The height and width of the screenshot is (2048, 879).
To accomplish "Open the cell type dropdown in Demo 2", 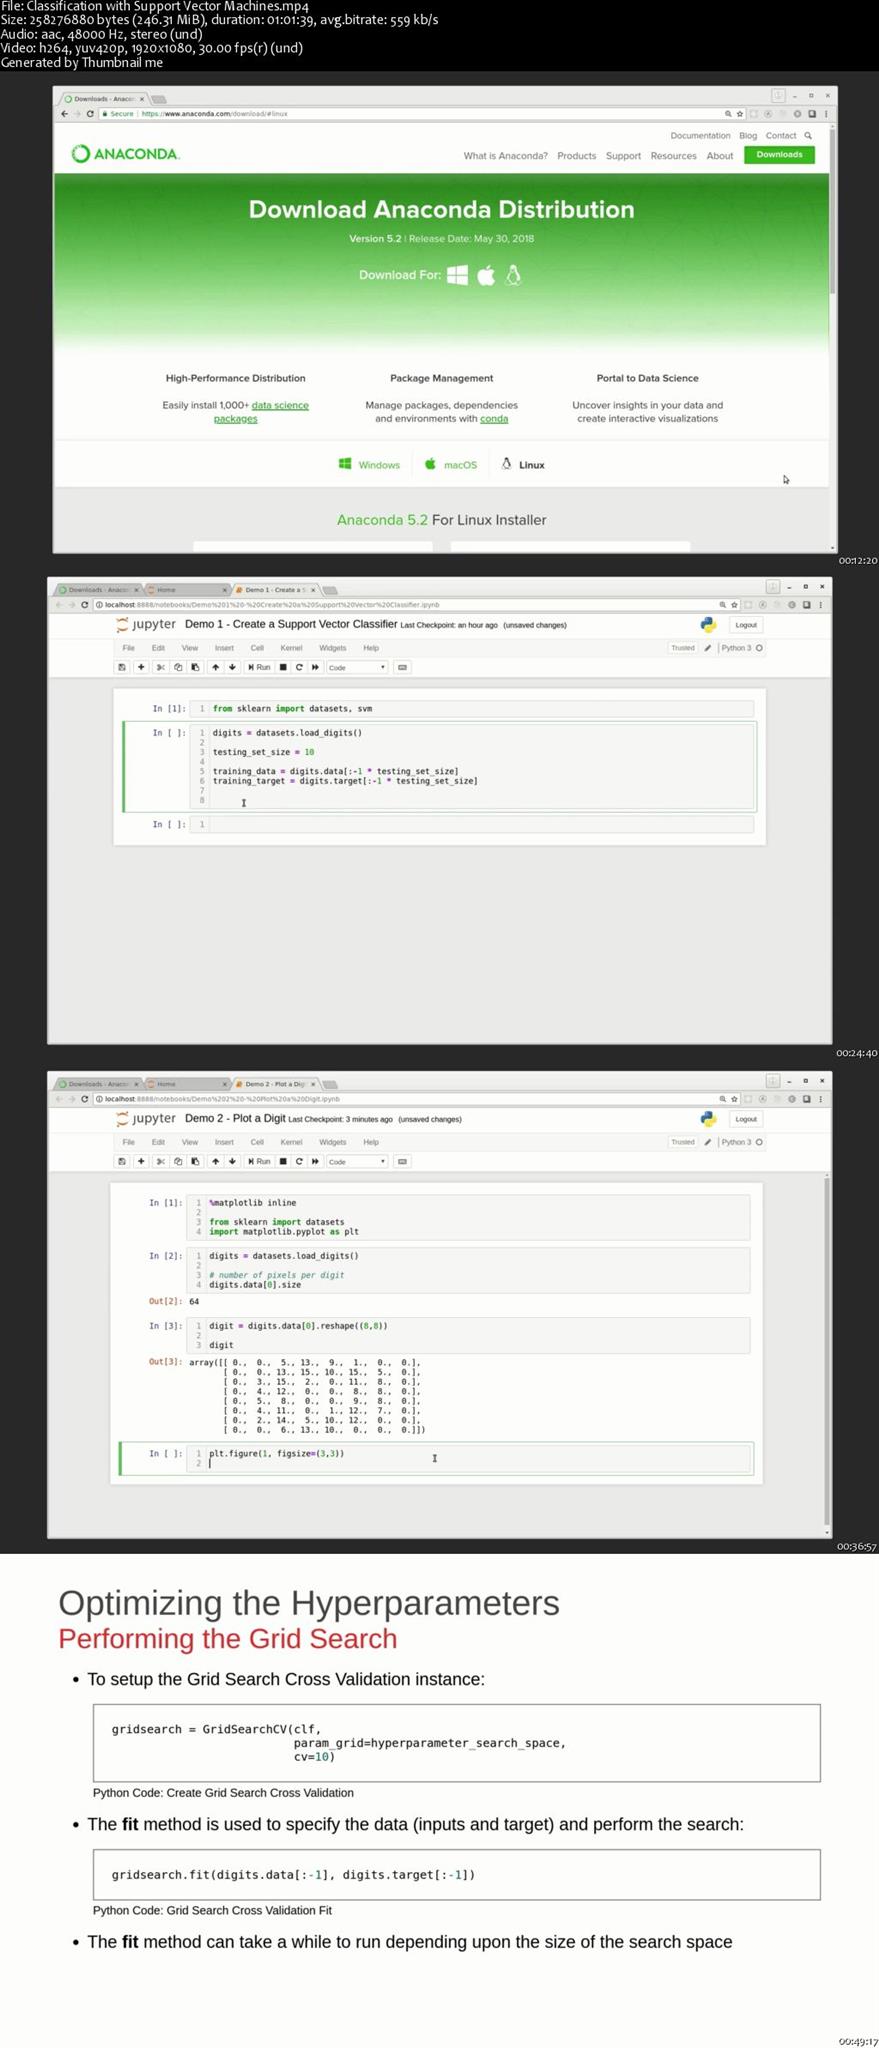I will pos(357,1161).
